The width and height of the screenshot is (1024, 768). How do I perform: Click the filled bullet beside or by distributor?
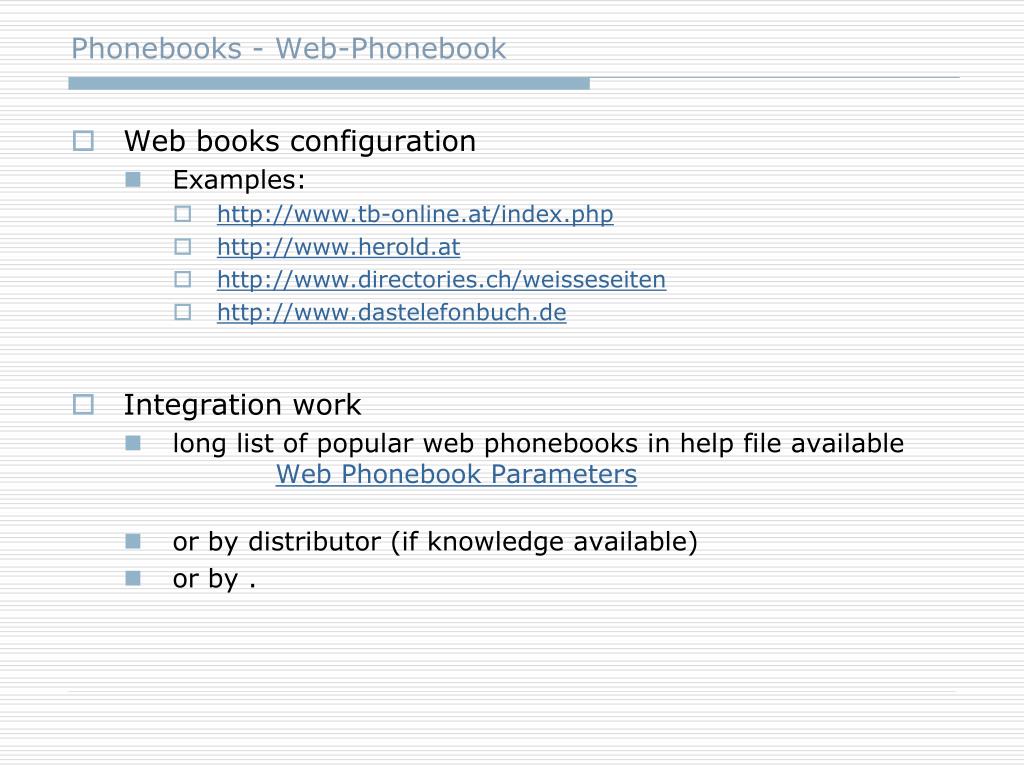[133, 541]
